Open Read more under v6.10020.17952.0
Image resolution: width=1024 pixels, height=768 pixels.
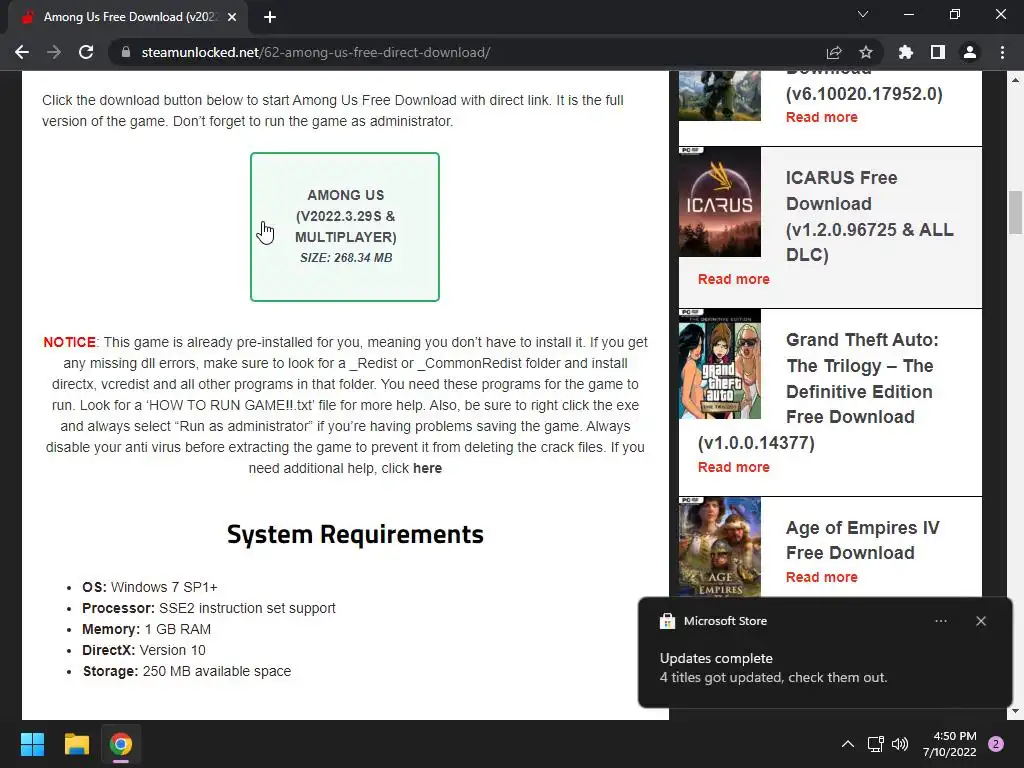click(822, 117)
